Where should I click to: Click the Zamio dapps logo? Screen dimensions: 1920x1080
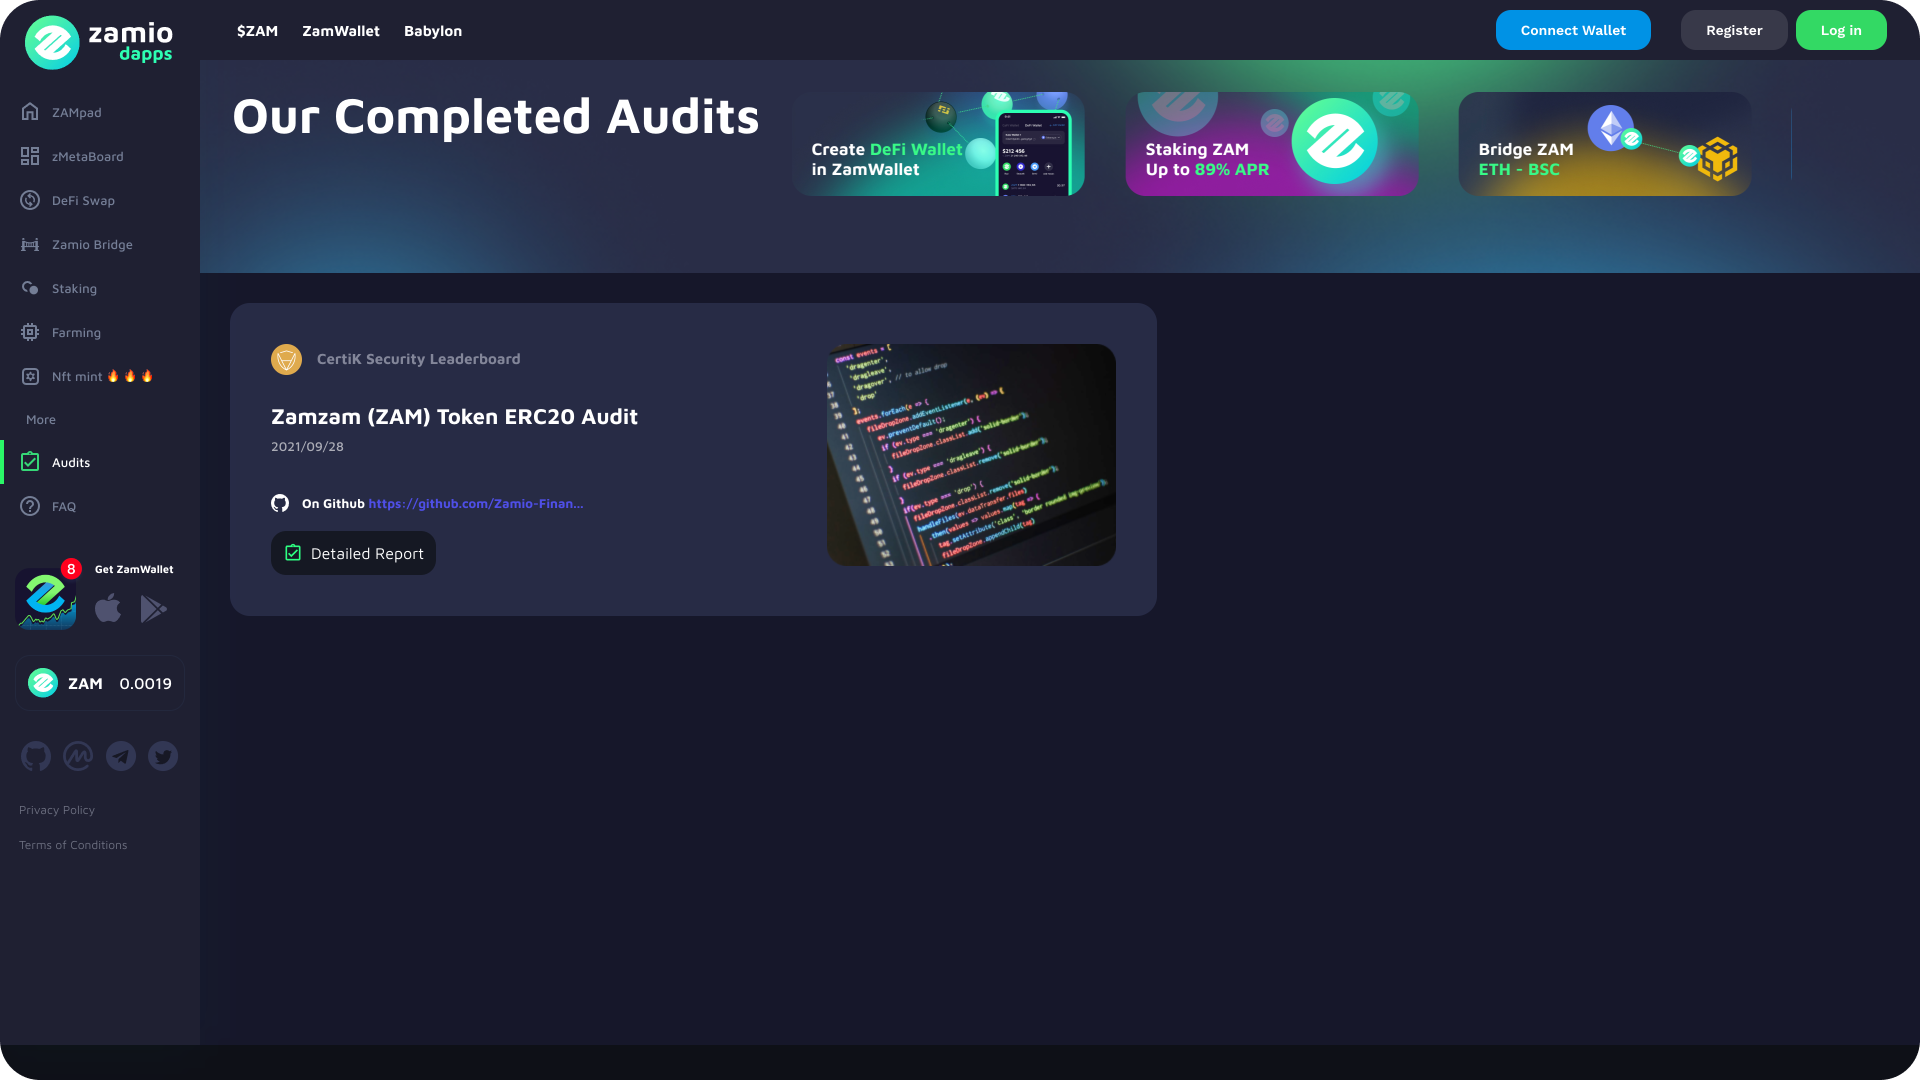(100, 42)
